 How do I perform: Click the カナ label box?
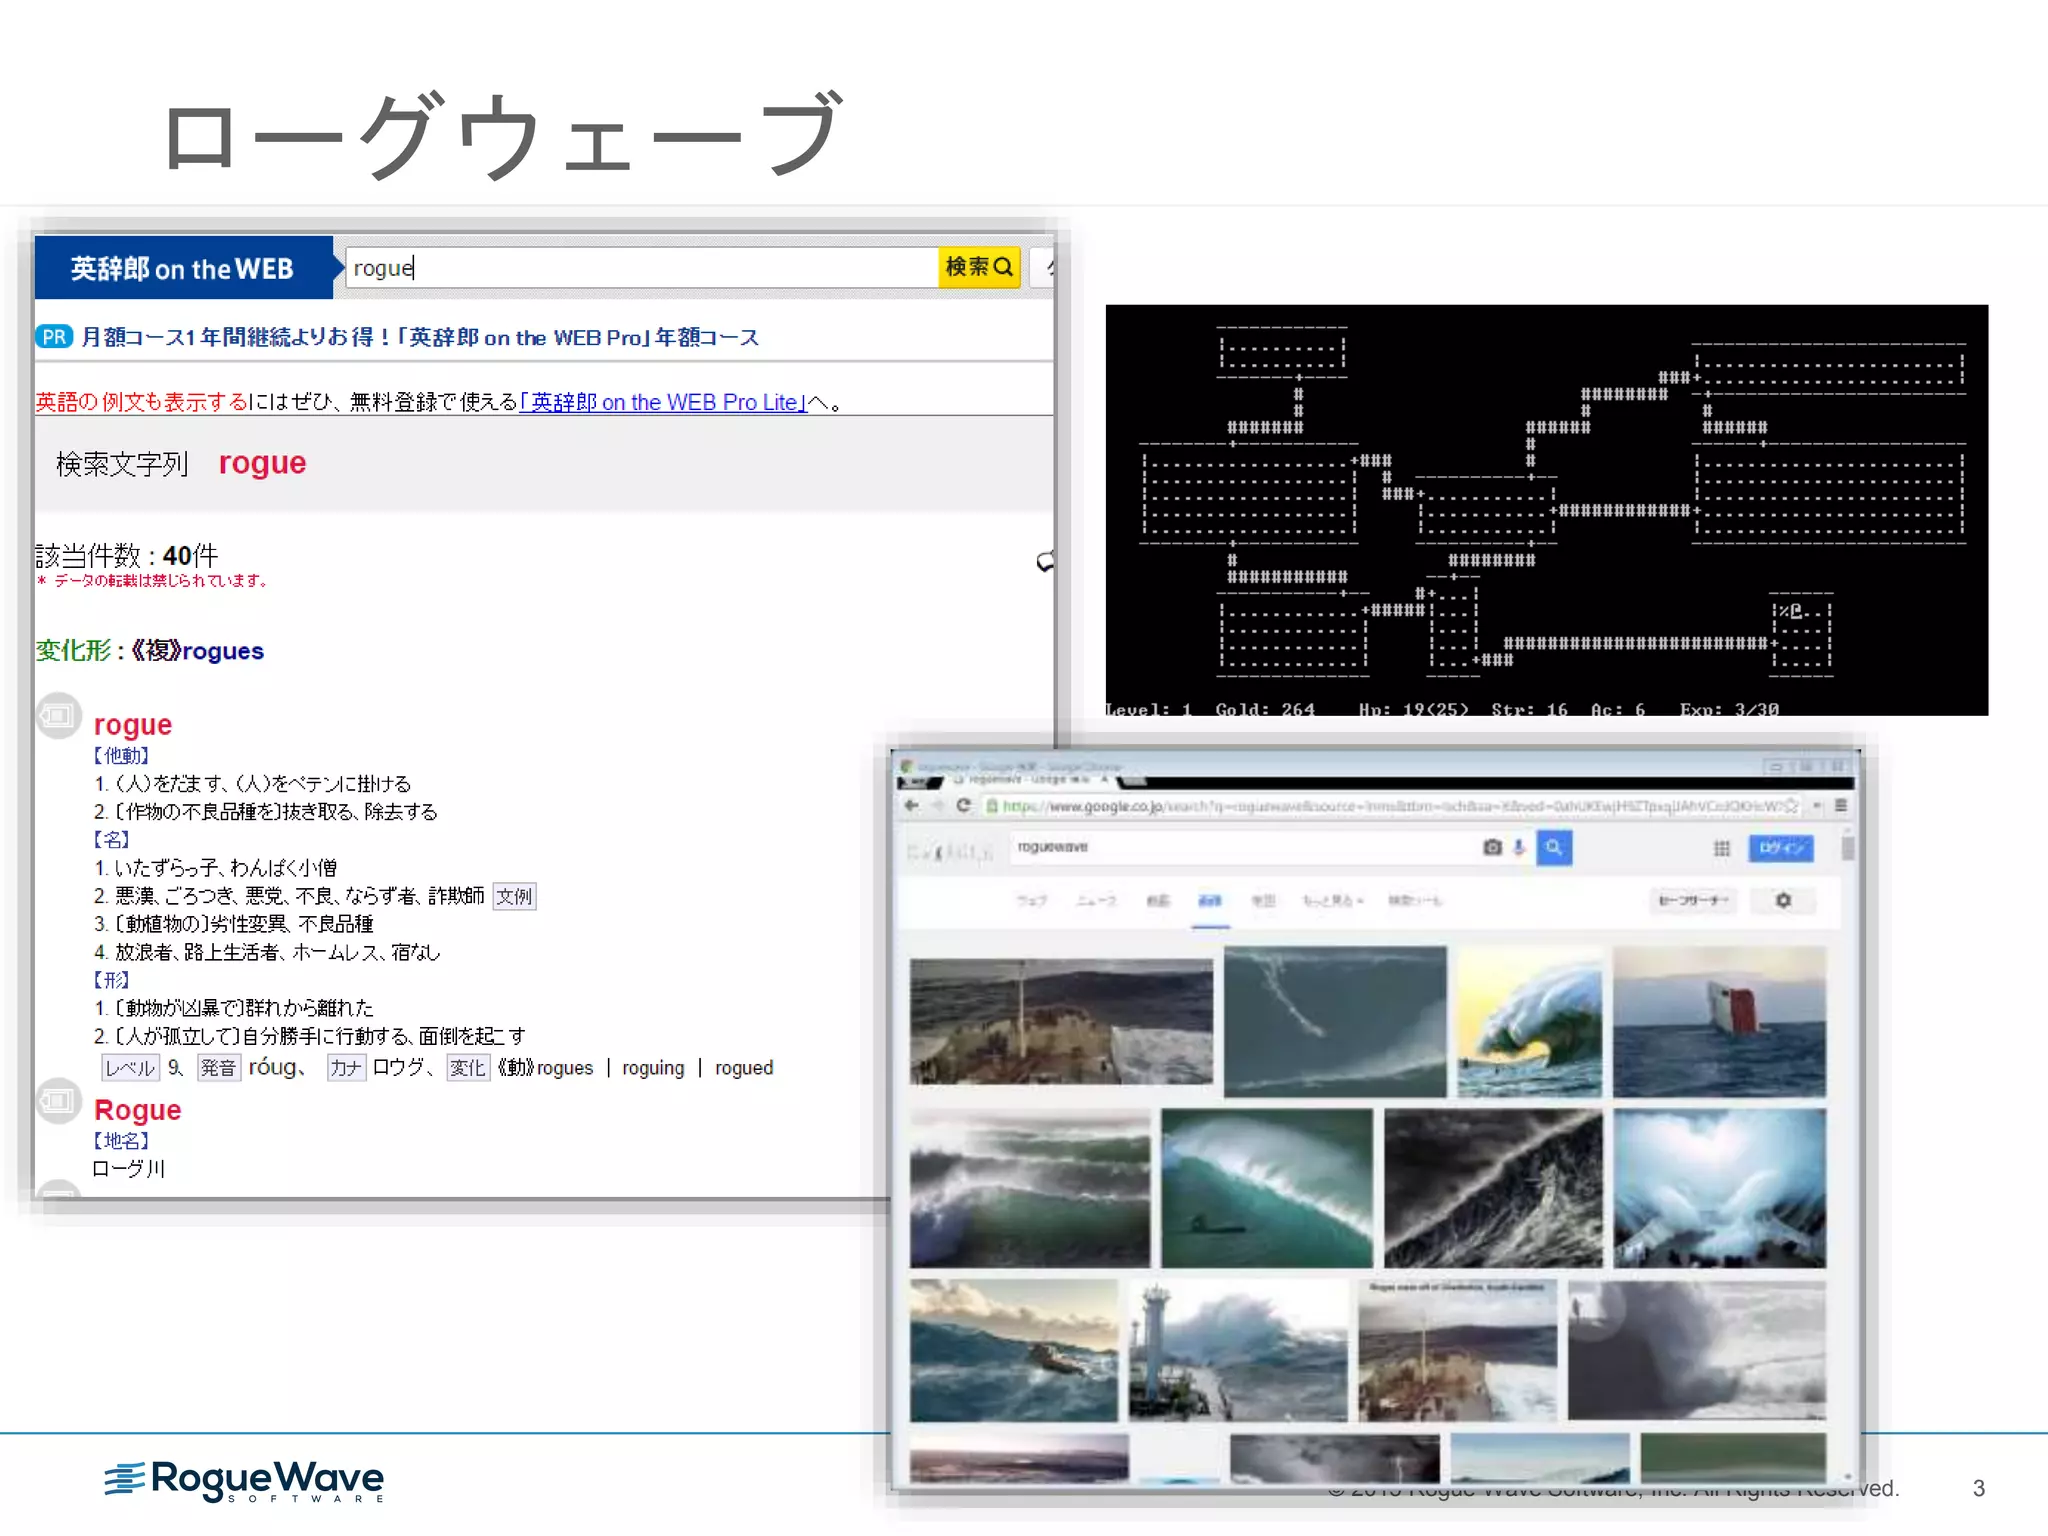coord(346,1068)
